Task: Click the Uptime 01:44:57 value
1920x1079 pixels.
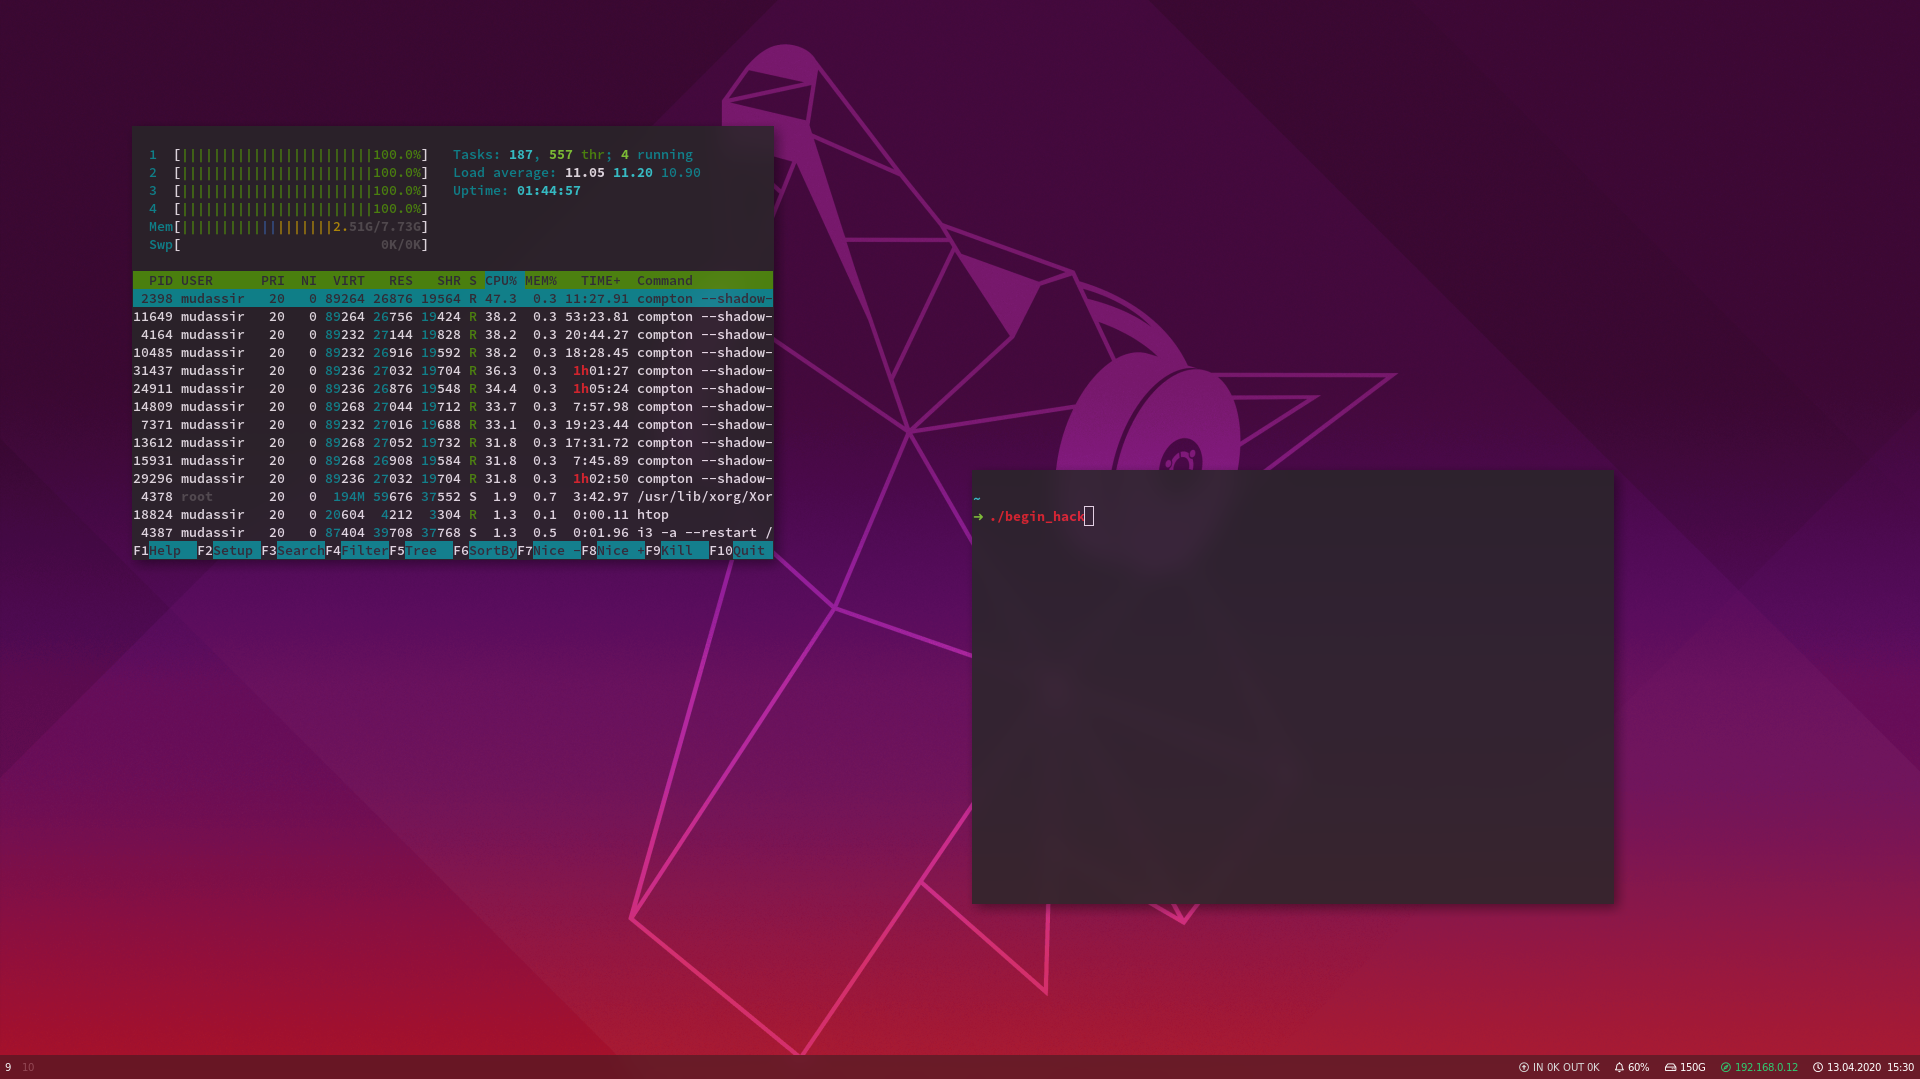Action: 549,191
